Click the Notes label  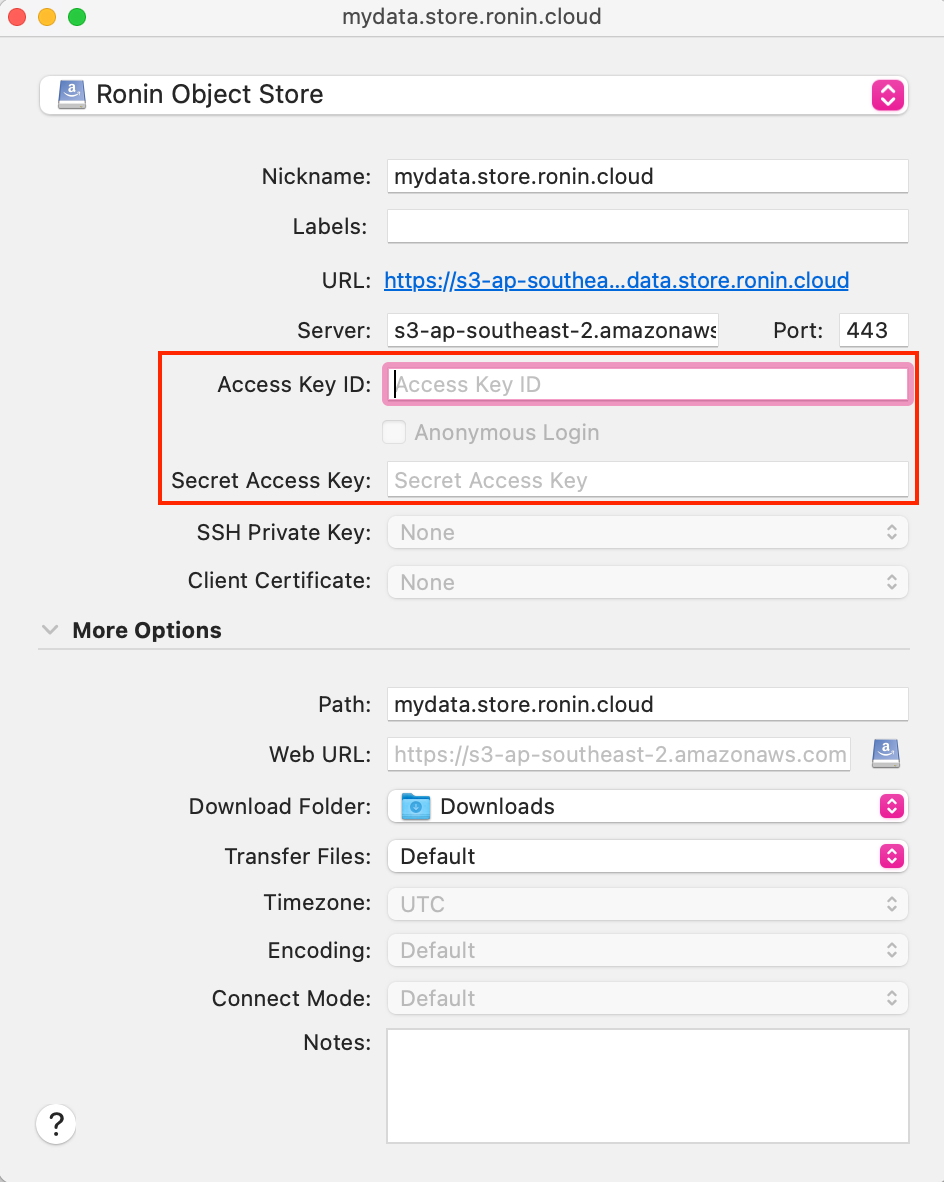337,1043
